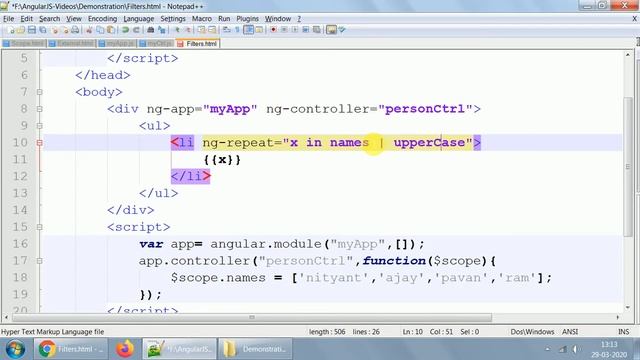Click the New file toolbar icon
Screen dimensions: 640x360
point(11,30)
